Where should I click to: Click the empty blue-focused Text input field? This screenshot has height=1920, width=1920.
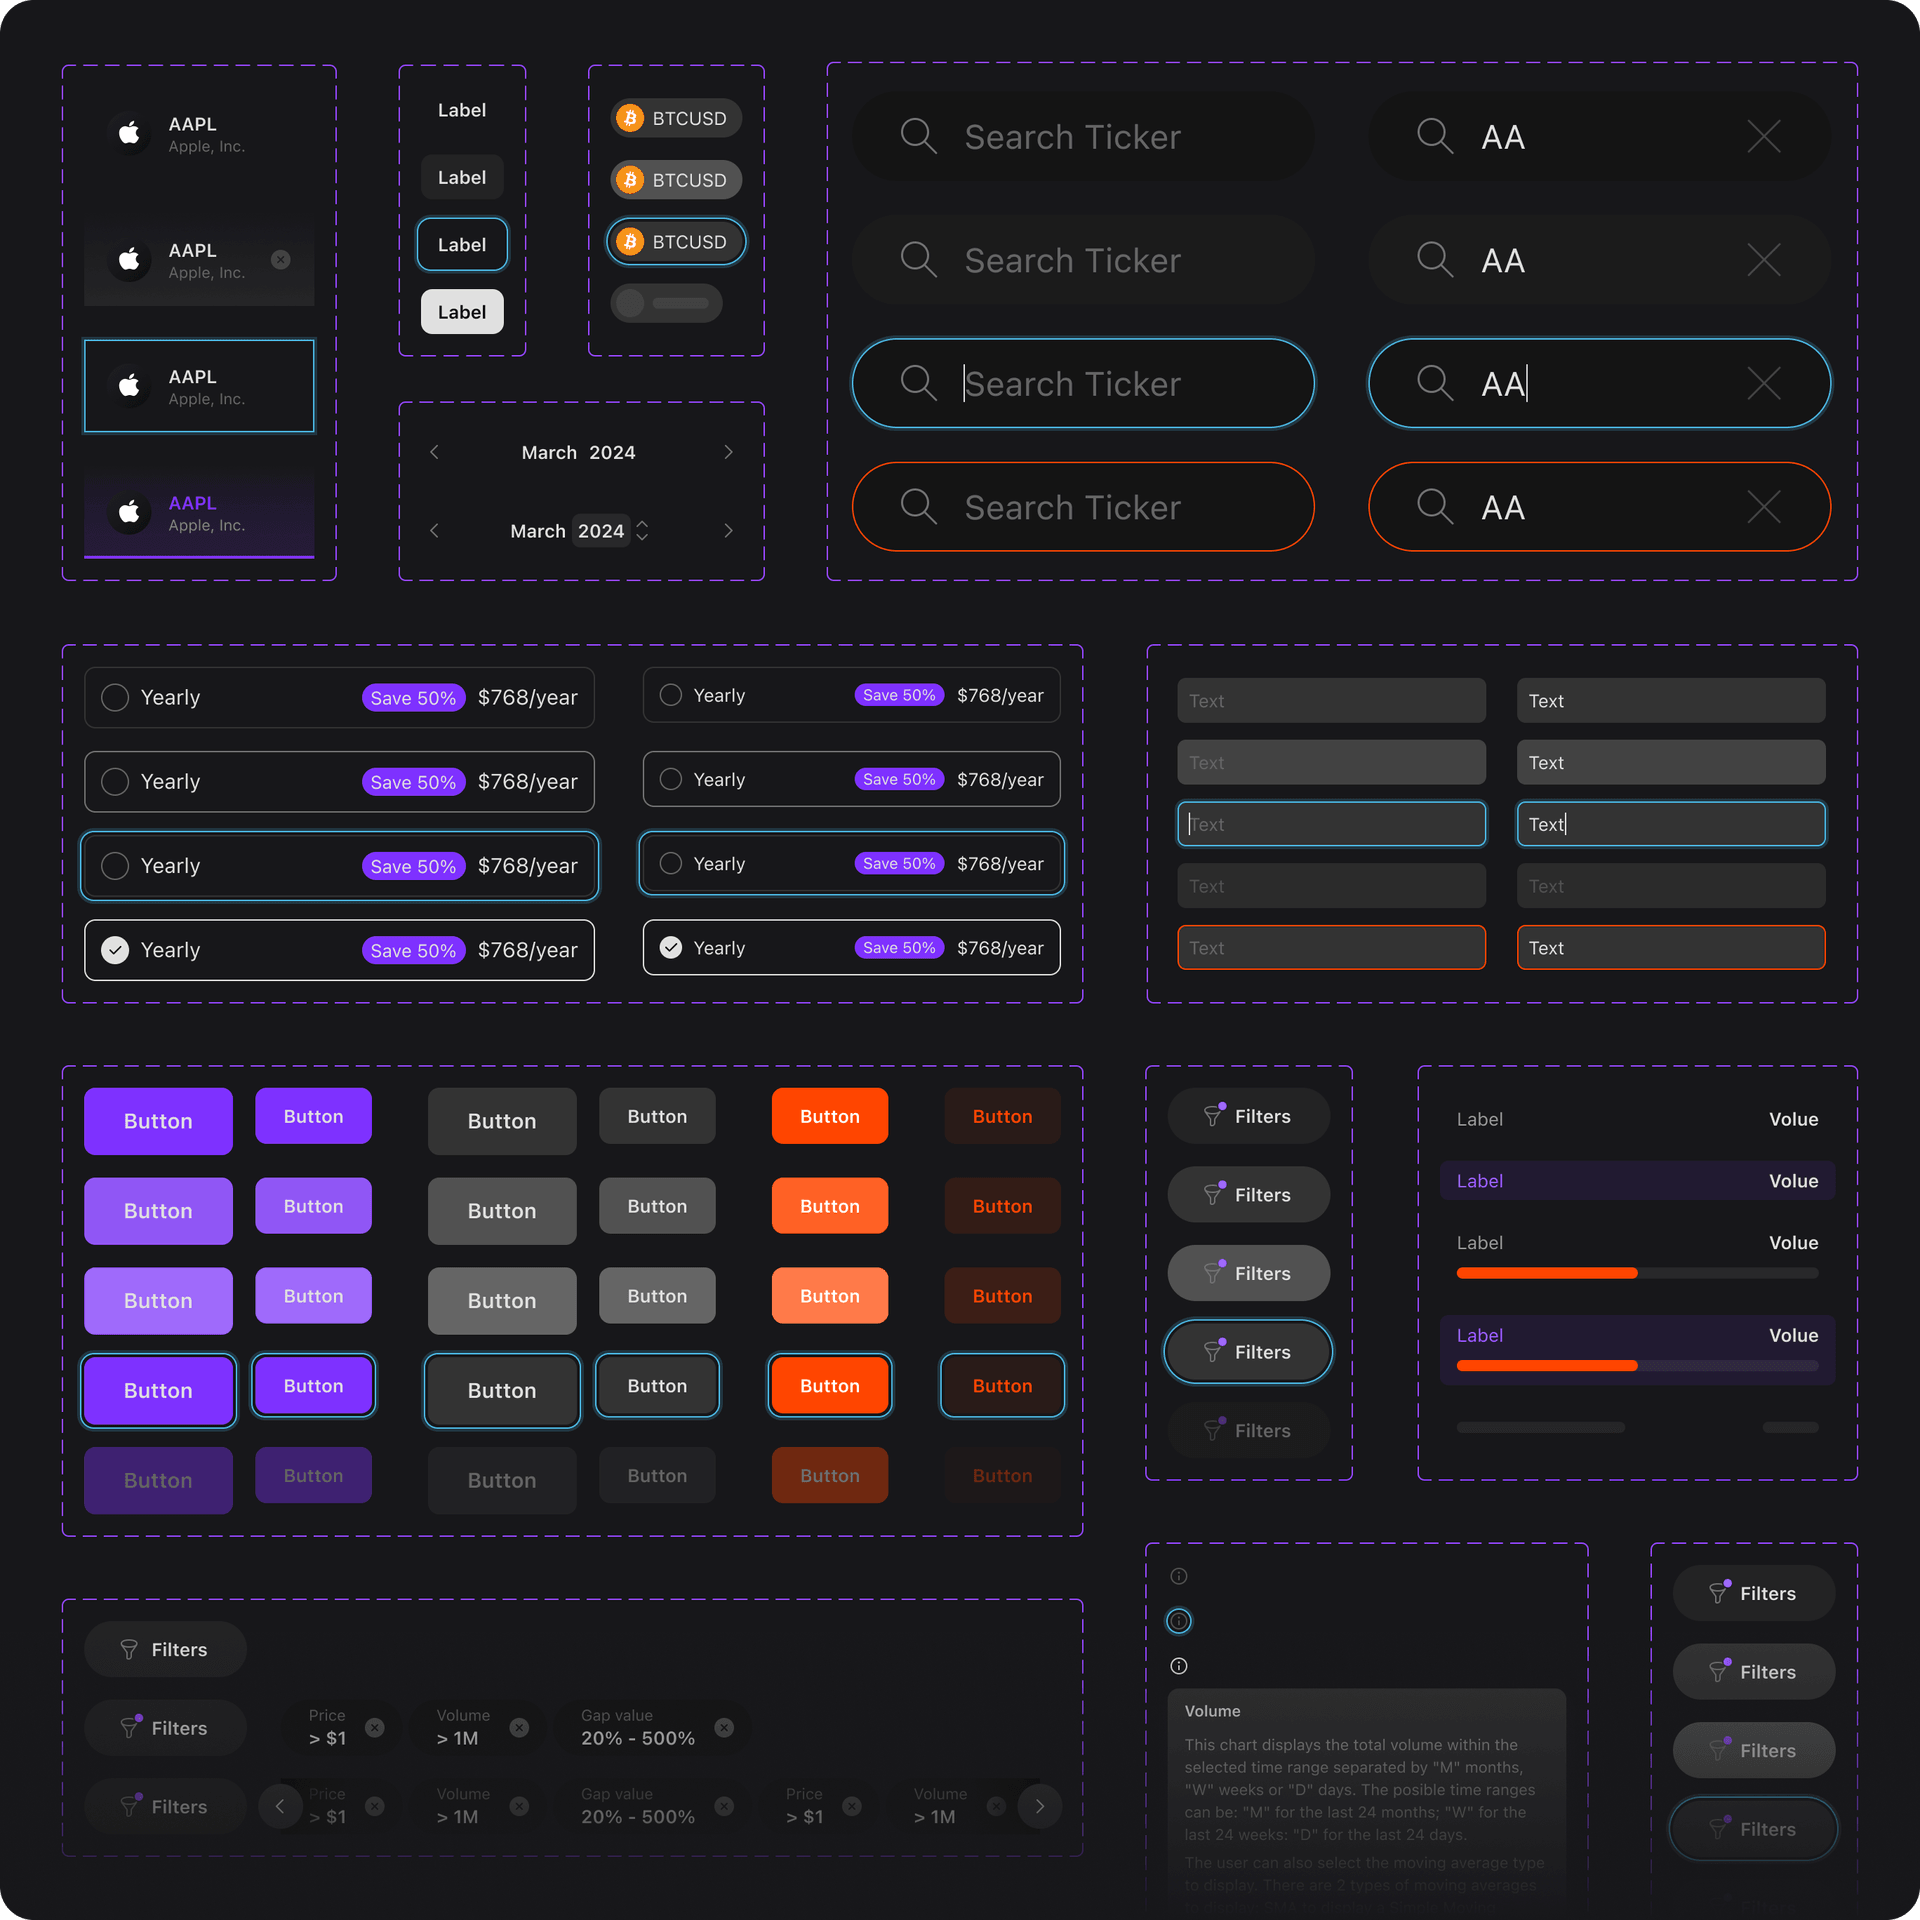point(1331,825)
